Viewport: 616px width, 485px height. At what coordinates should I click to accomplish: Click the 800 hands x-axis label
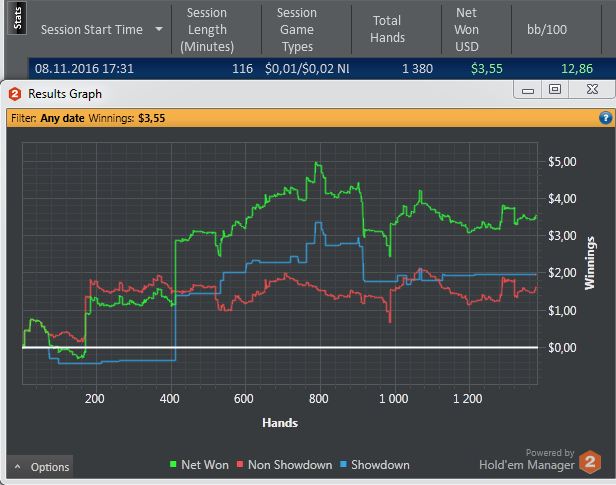coord(318,399)
